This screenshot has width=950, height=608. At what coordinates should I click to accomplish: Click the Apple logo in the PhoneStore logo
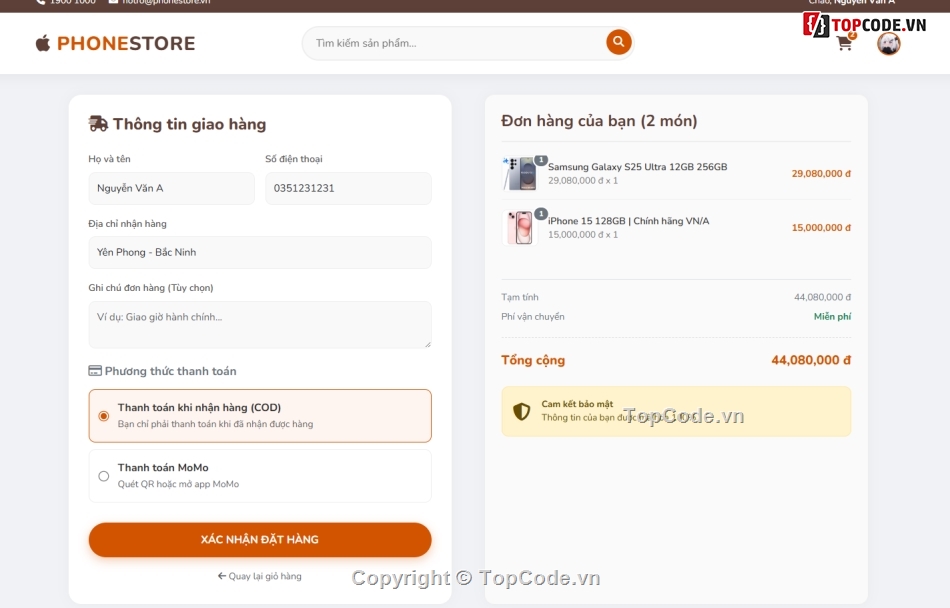(x=43, y=43)
